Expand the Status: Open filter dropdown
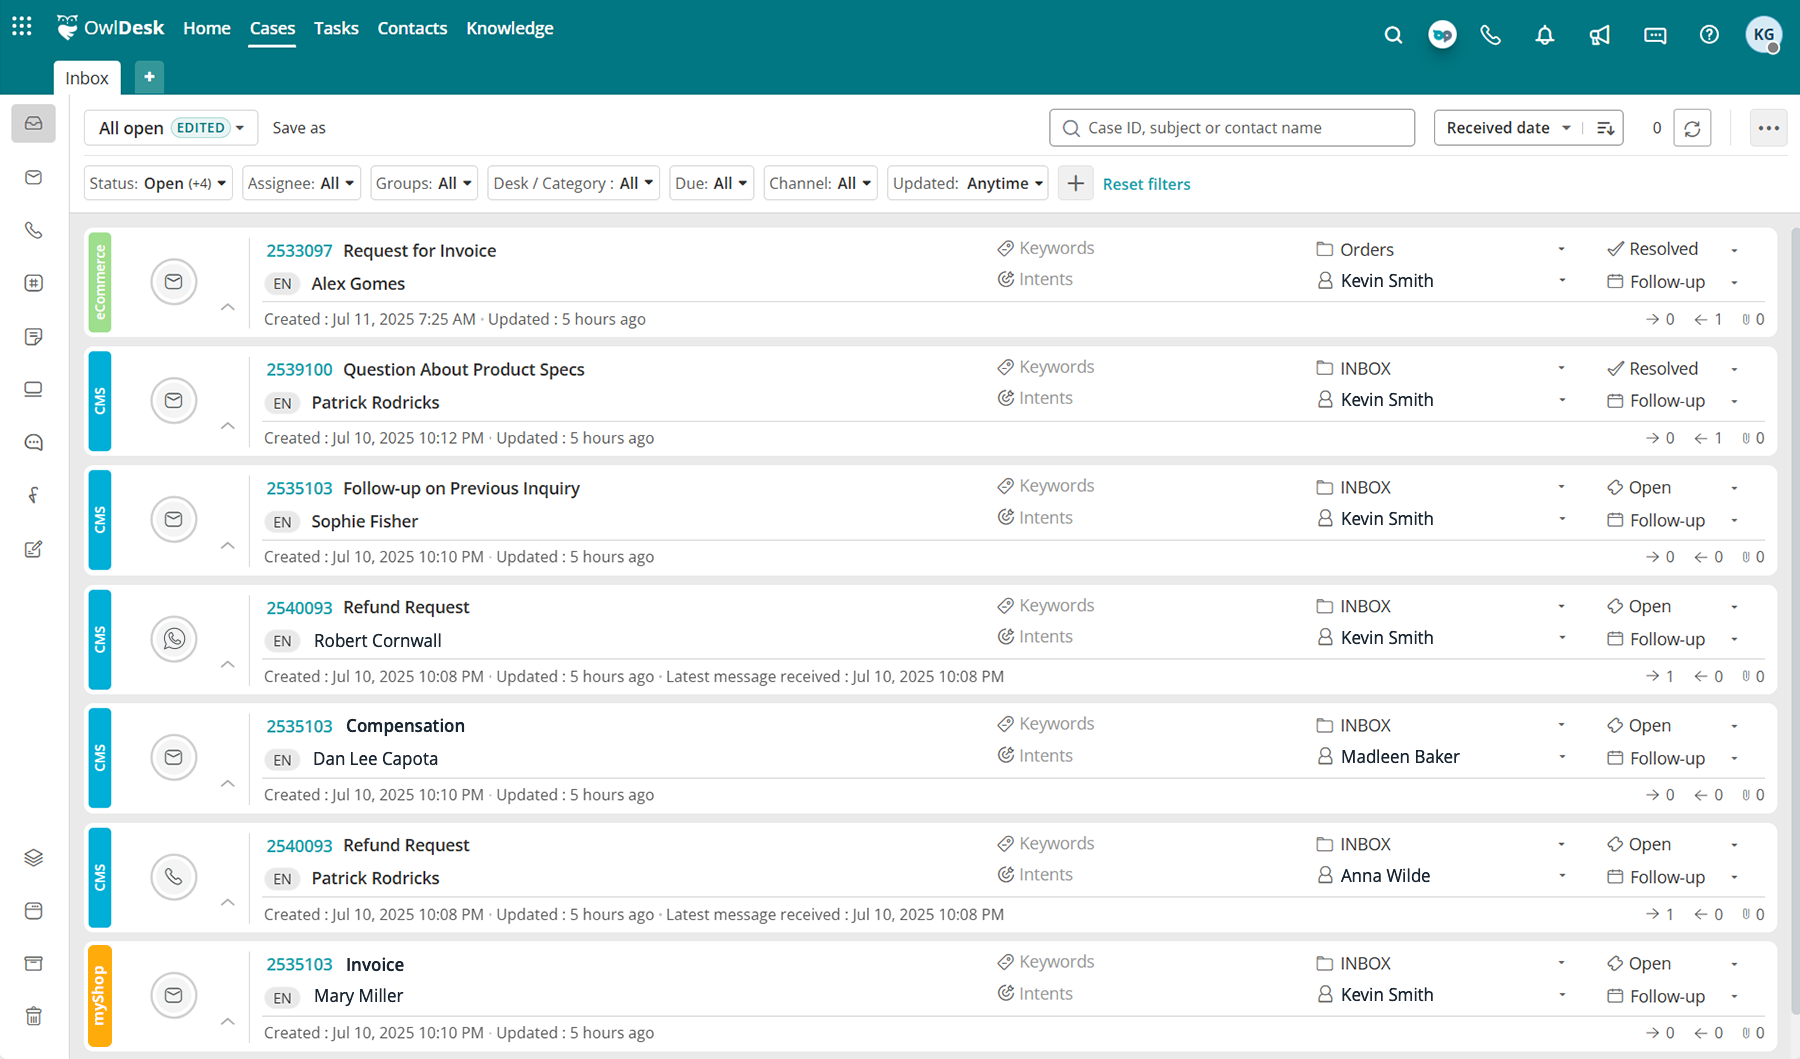The width and height of the screenshot is (1800, 1059). (x=158, y=183)
